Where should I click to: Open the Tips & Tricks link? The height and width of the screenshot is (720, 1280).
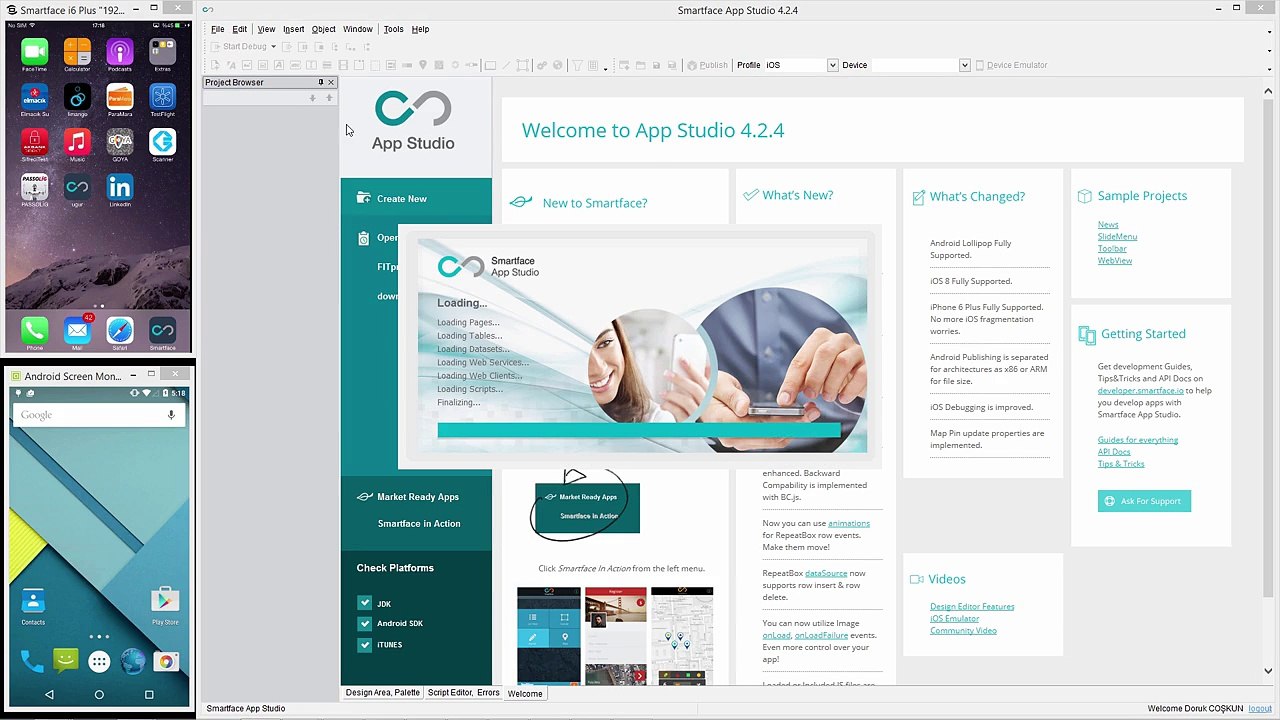point(1121,464)
